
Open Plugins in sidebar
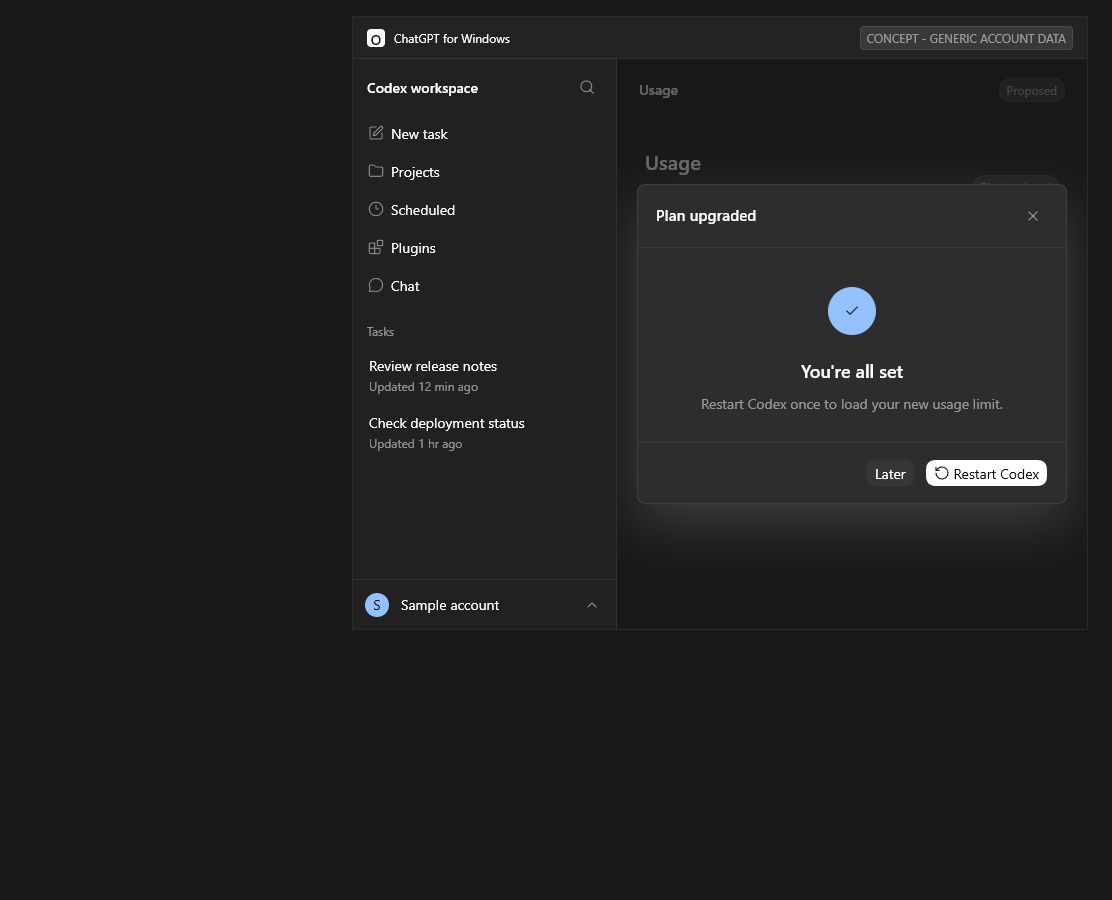484,248
